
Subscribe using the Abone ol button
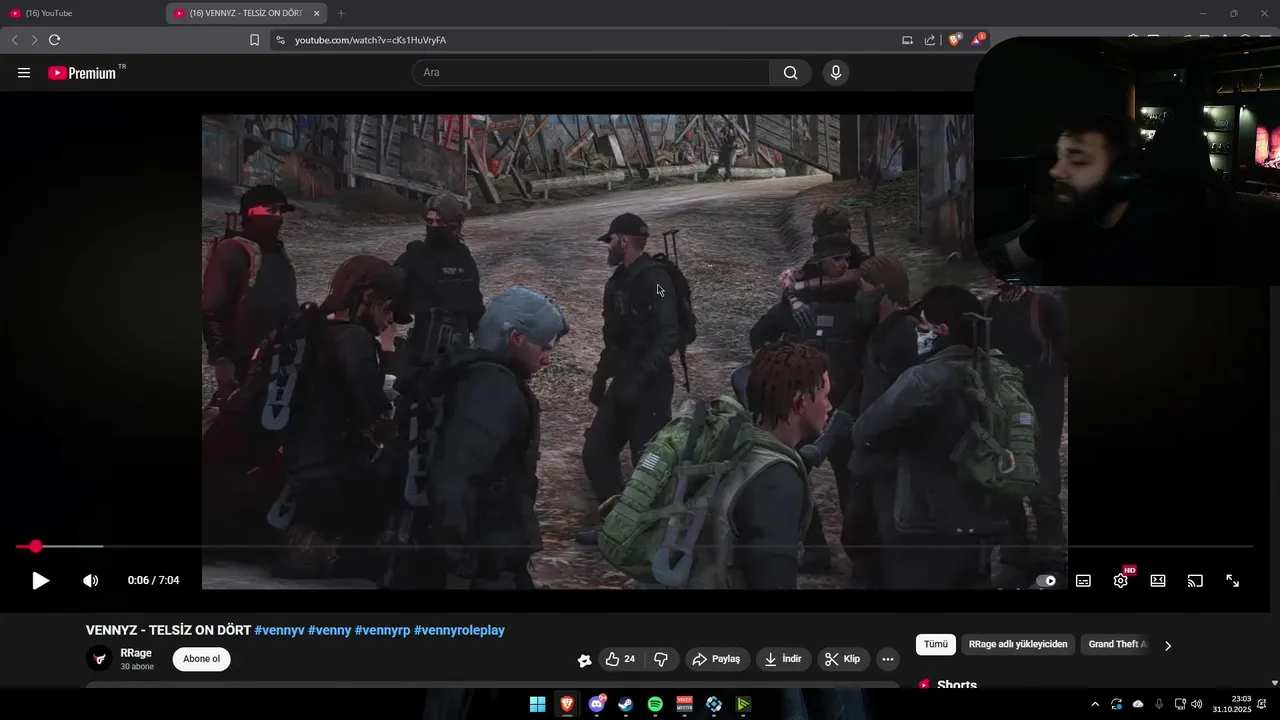pos(201,659)
